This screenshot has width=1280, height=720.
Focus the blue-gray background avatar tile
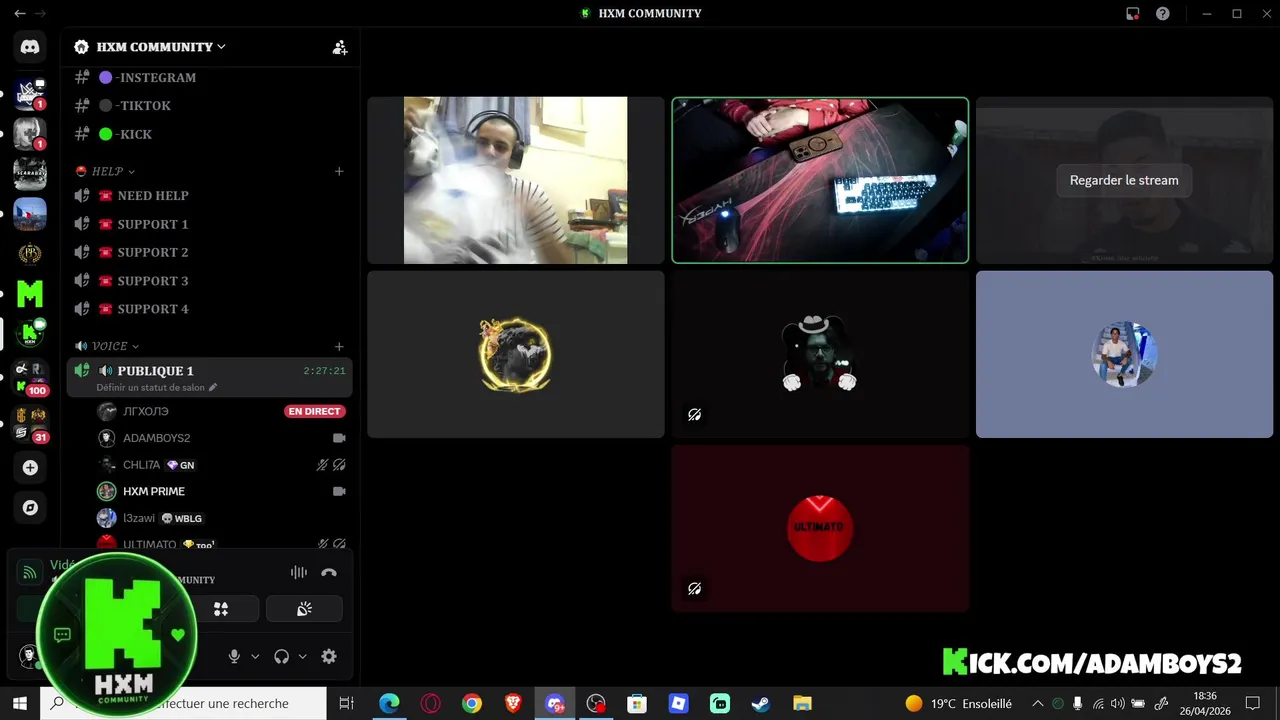coord(1124,354)
